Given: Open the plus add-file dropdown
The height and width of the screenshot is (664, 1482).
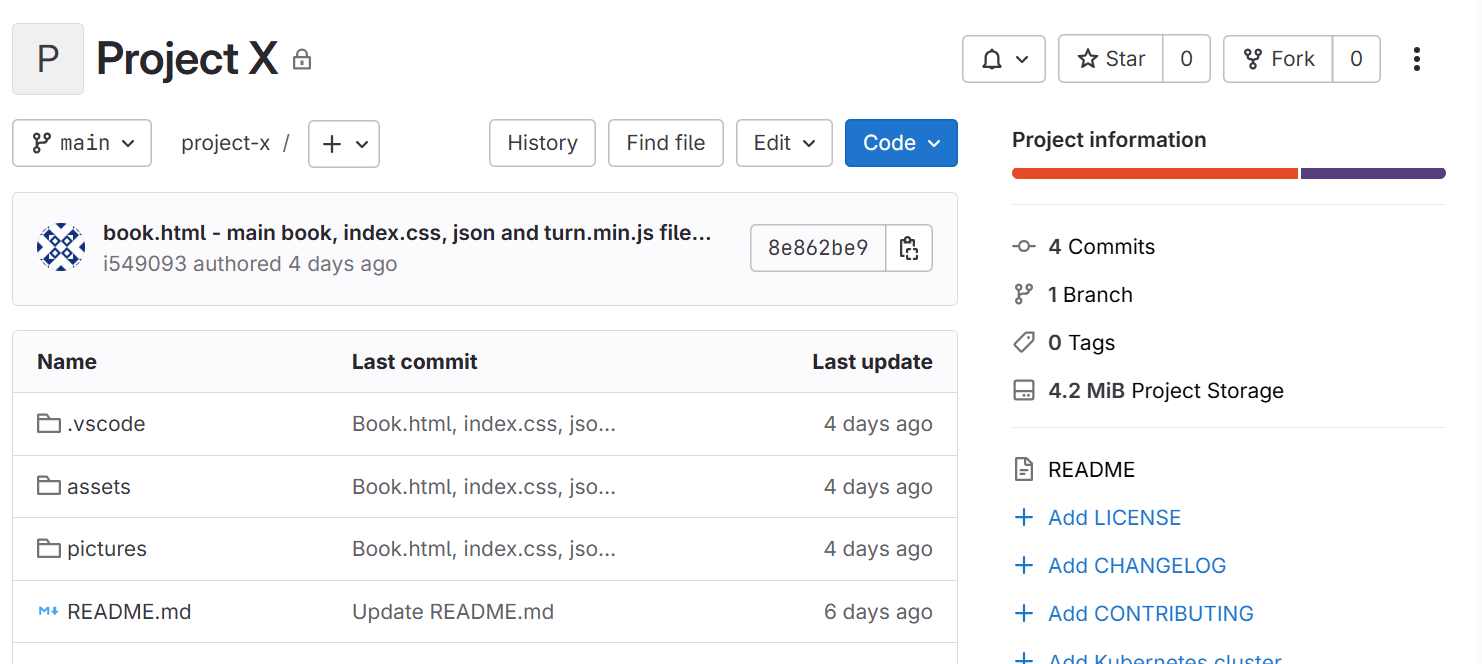Looking at the screenshot, I should point(344,143).
